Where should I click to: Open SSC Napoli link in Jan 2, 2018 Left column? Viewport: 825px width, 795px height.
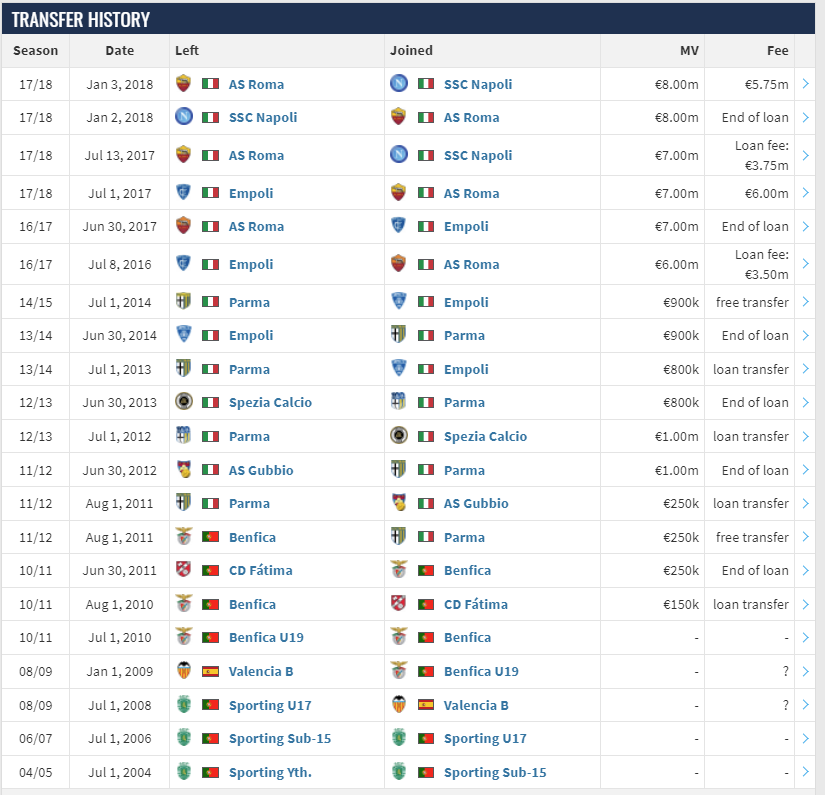point(262,117)
